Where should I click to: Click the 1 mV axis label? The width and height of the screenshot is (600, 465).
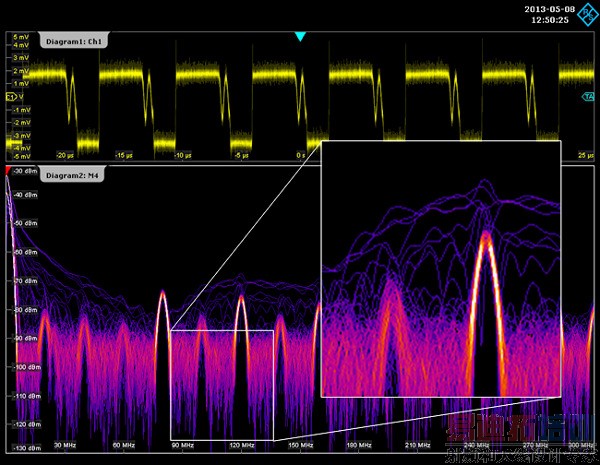[x=21, y=83]
